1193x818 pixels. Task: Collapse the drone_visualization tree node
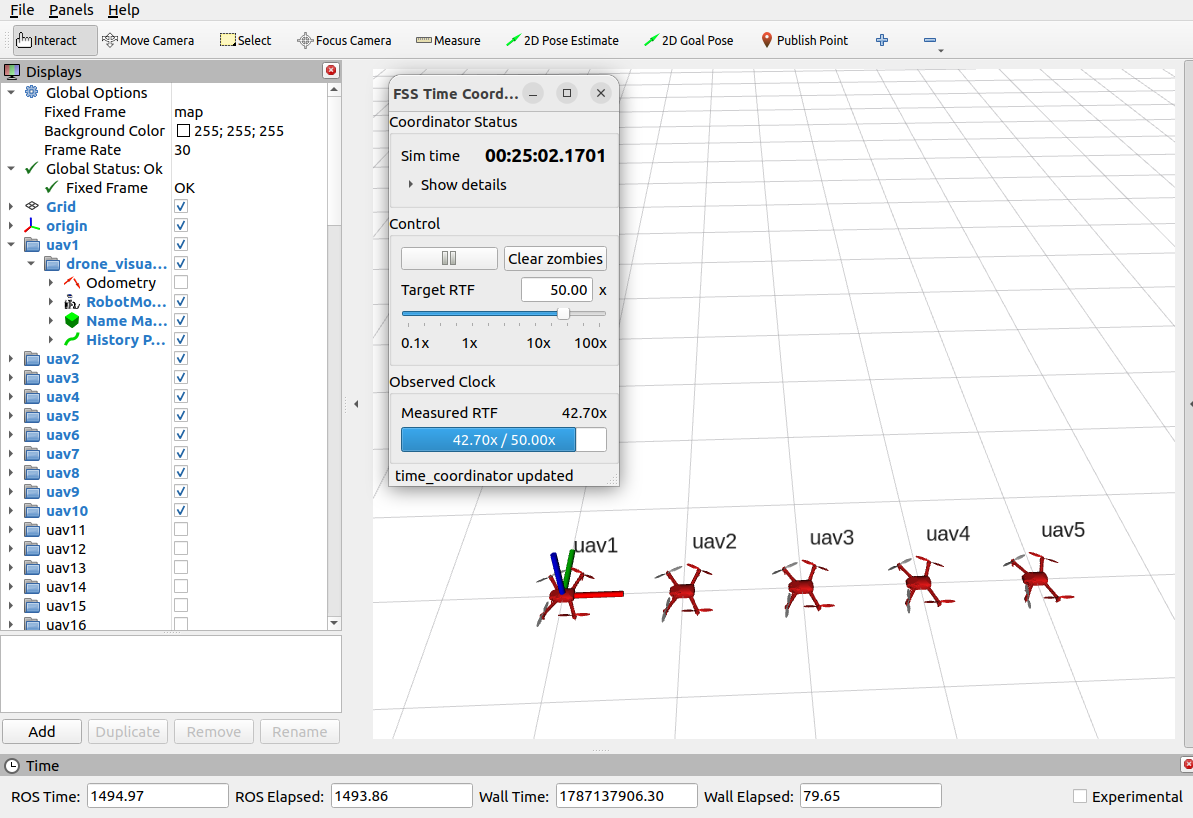(31, 263)
